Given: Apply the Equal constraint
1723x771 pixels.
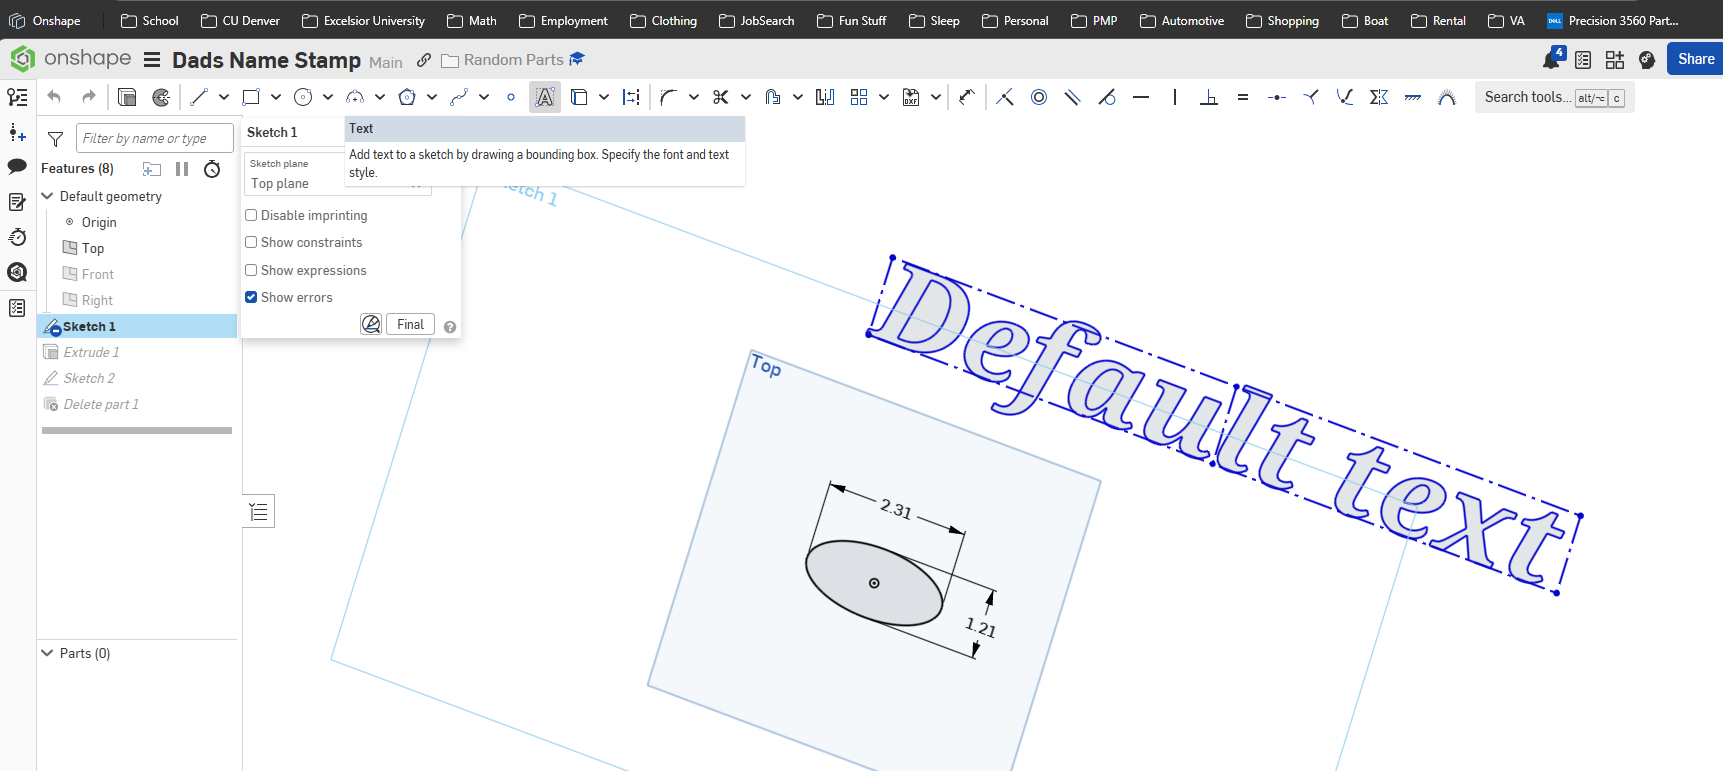Looking at the screenshot, I should click(x=1242, y=97).
